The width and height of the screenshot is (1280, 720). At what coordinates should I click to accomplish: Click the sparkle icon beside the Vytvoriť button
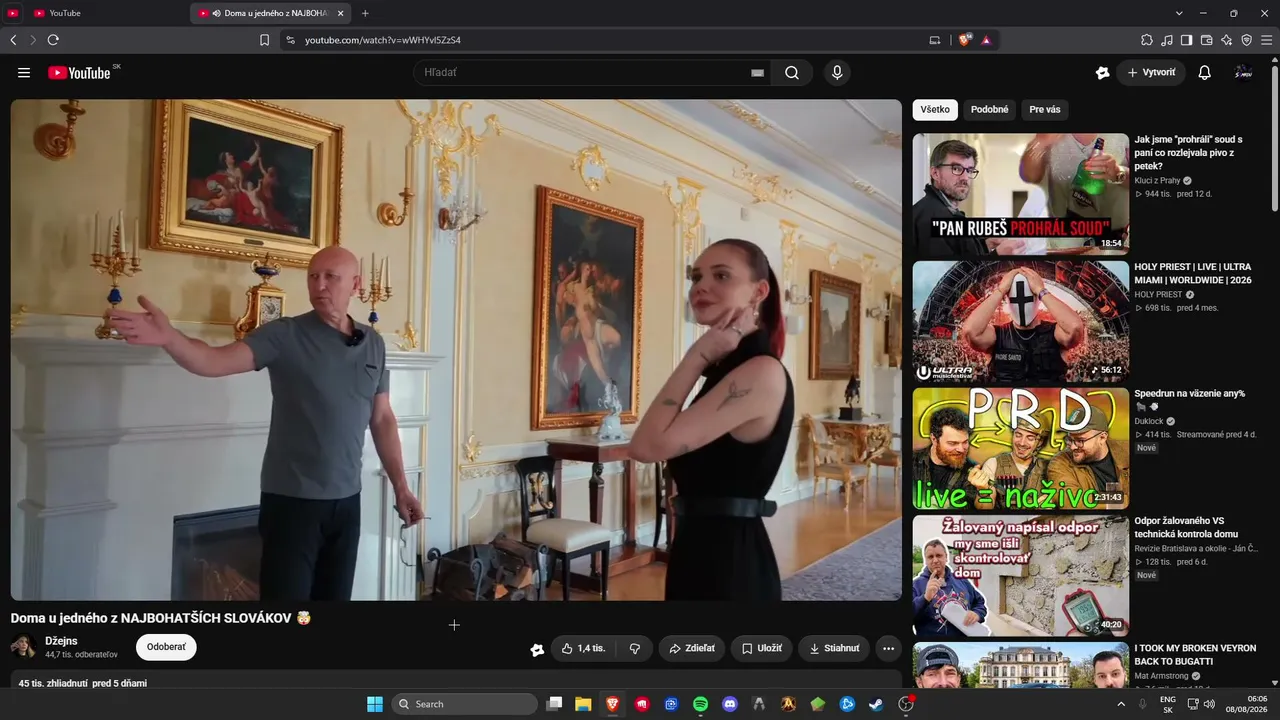click(1102, 72)
